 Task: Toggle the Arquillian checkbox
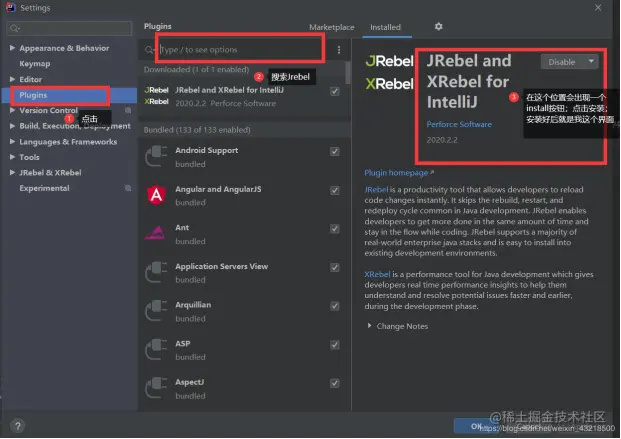335,306
